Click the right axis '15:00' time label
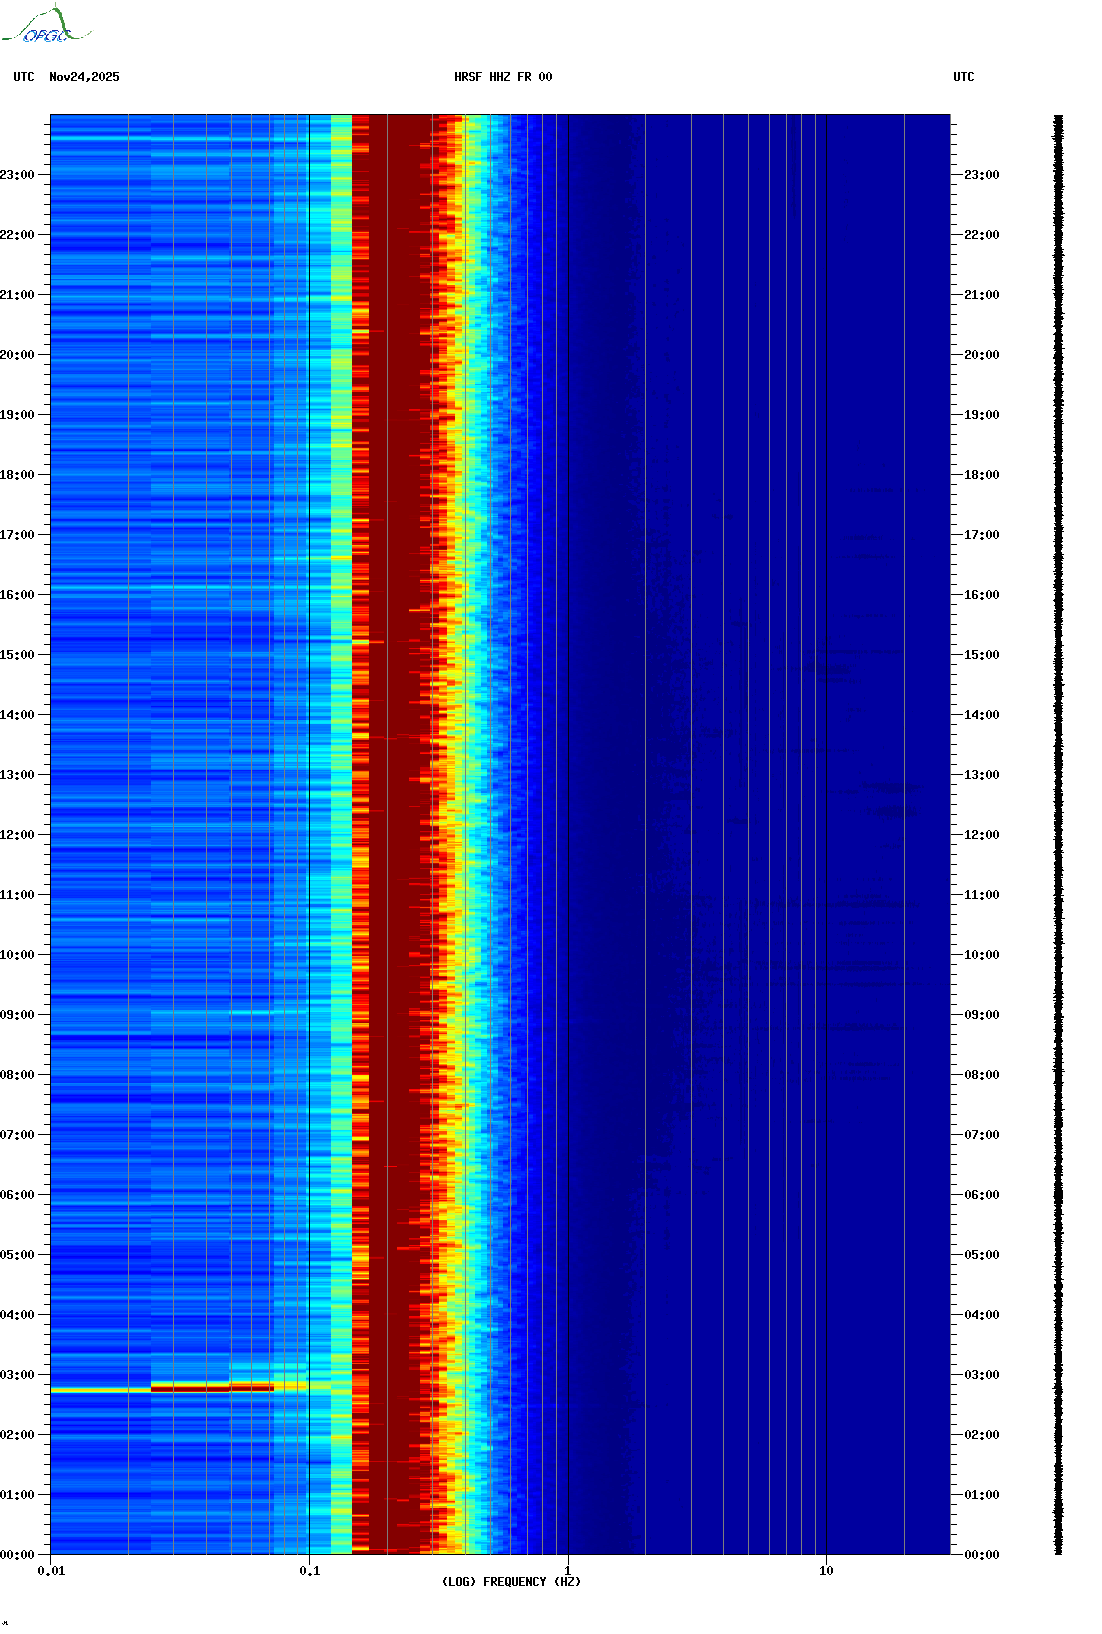 point(982,655)
